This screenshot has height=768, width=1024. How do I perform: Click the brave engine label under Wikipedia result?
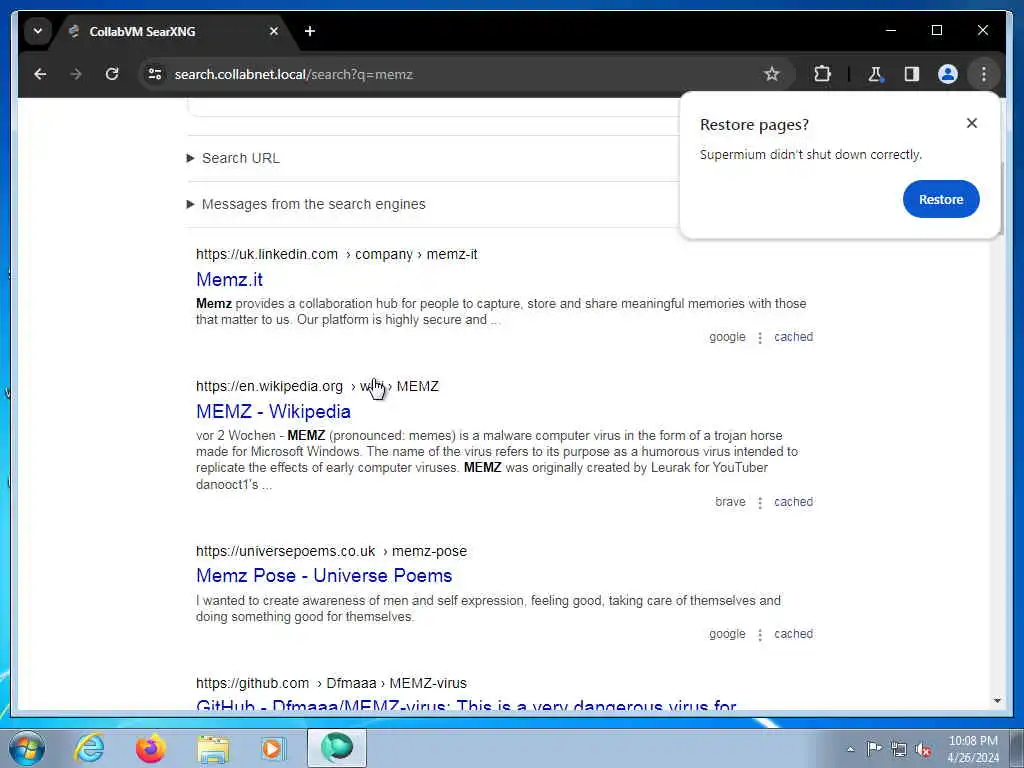point(730,502)
